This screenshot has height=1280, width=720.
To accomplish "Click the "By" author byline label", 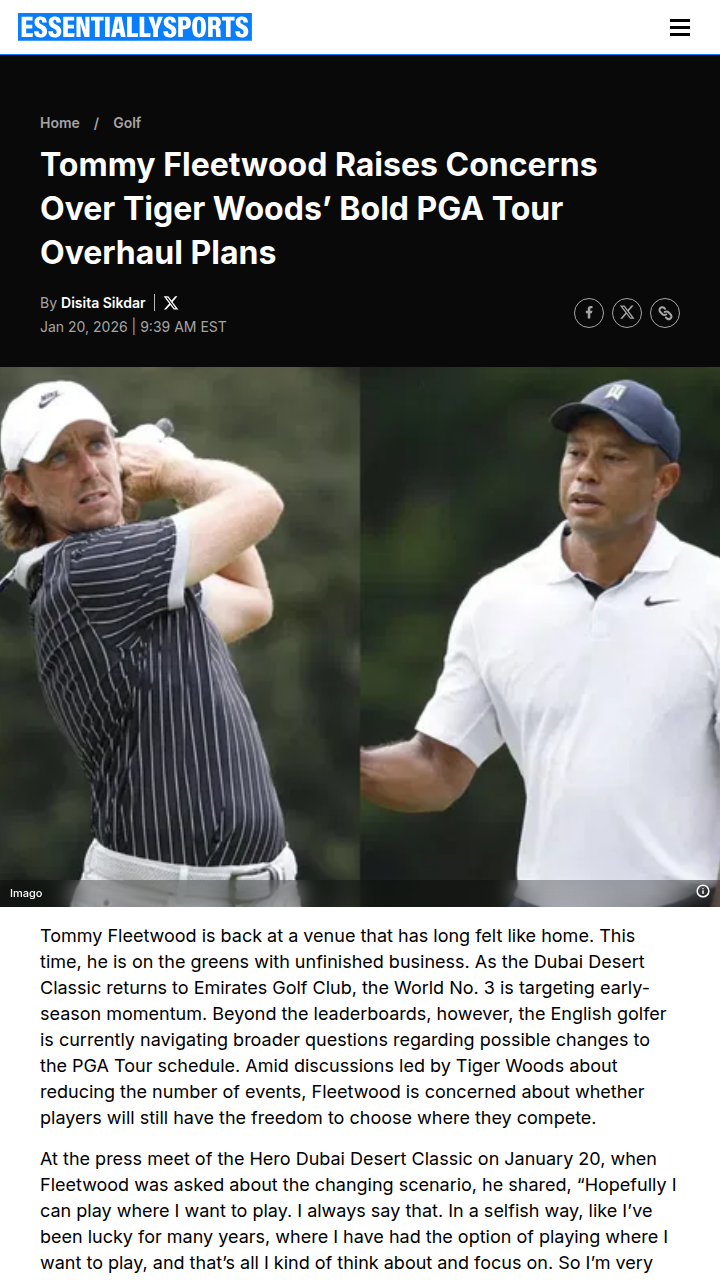I will click(48, 303).
